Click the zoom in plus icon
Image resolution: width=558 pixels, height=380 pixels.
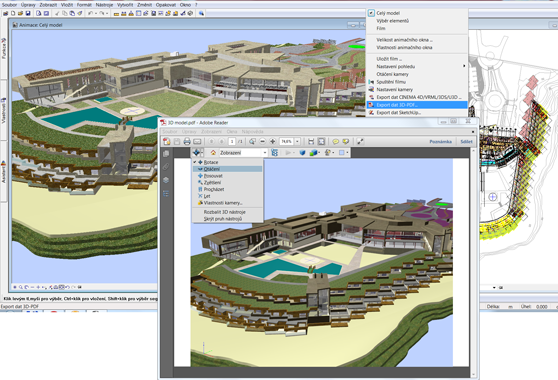point(273,142)
